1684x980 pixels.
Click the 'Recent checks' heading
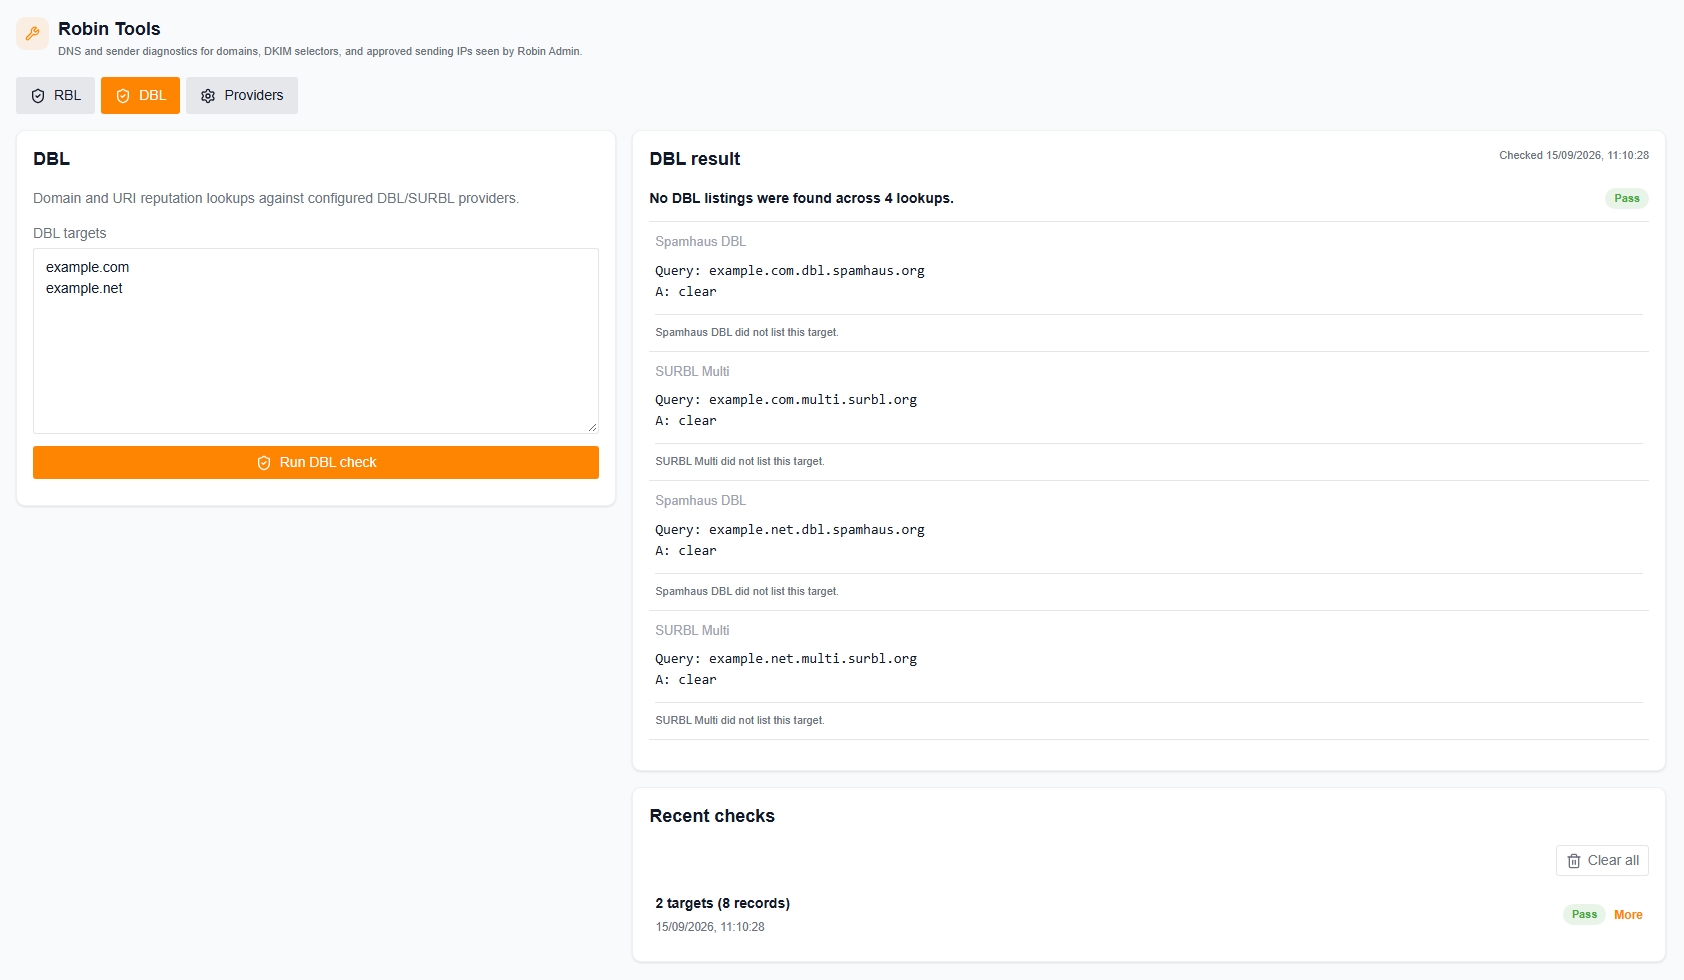(712, 816)
